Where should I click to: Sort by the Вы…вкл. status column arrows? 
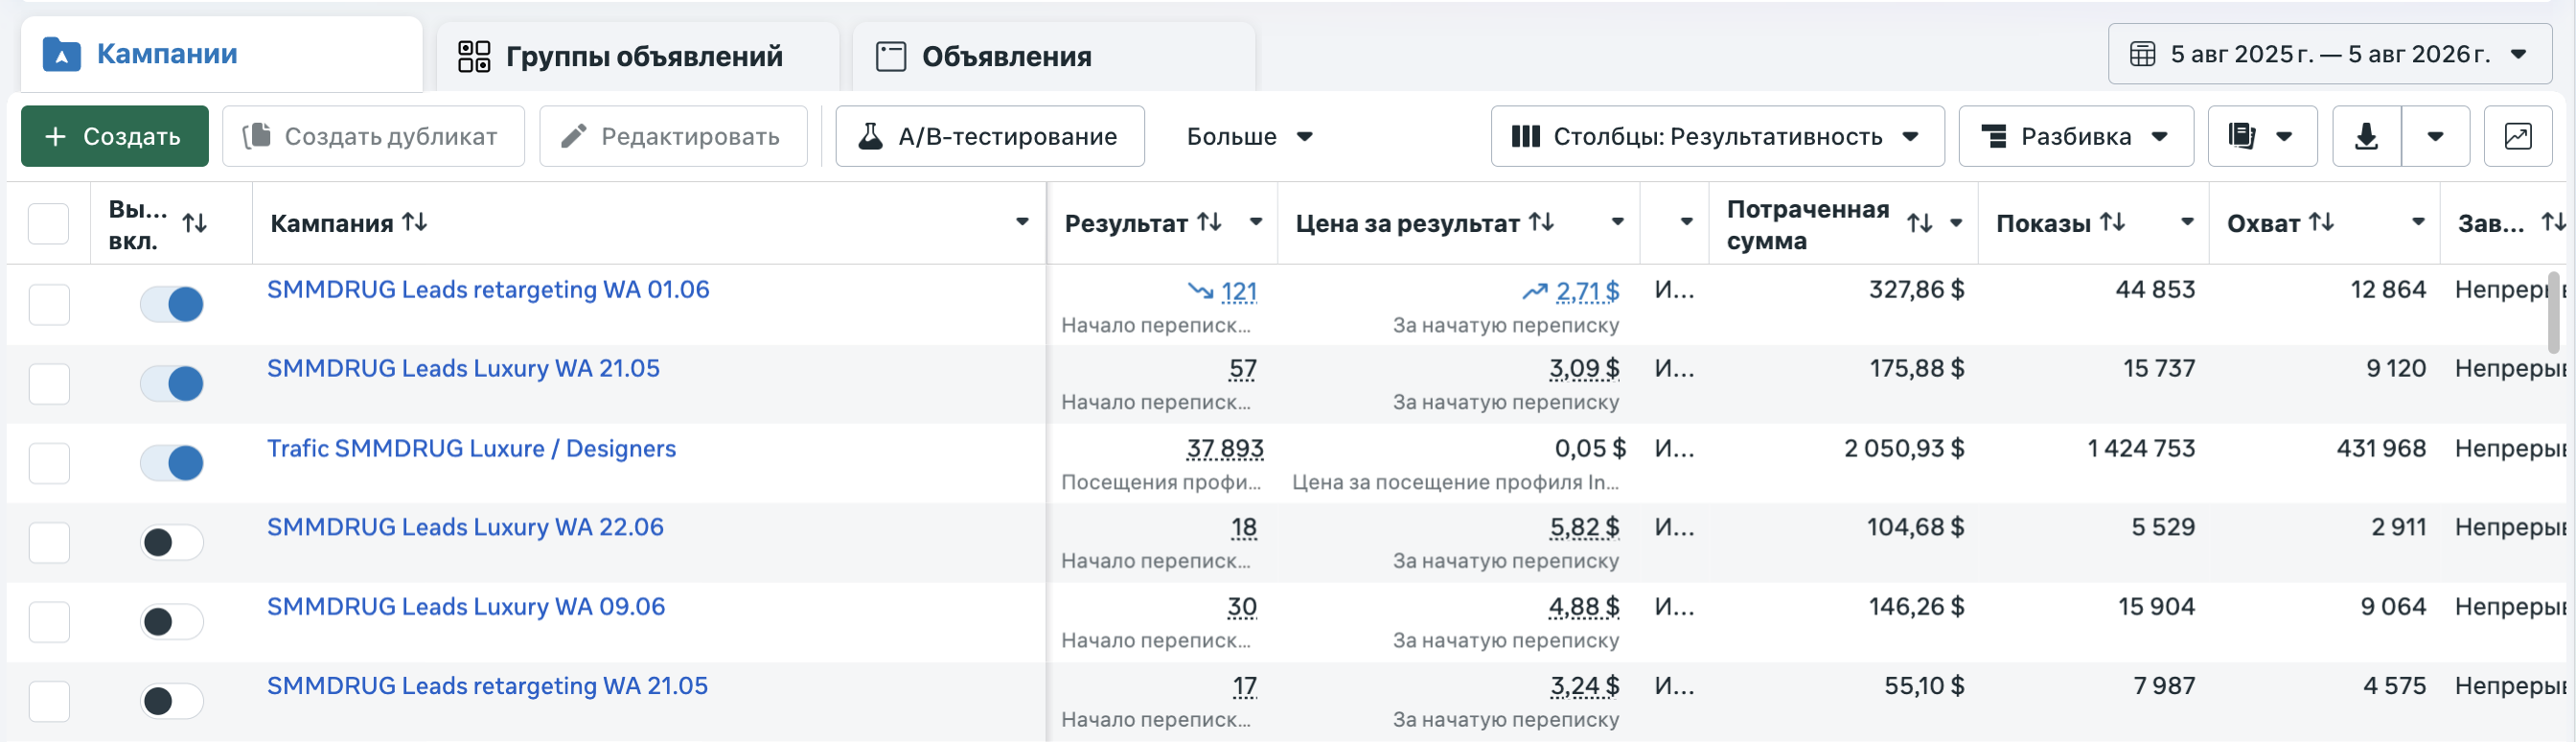click(195, 223)
